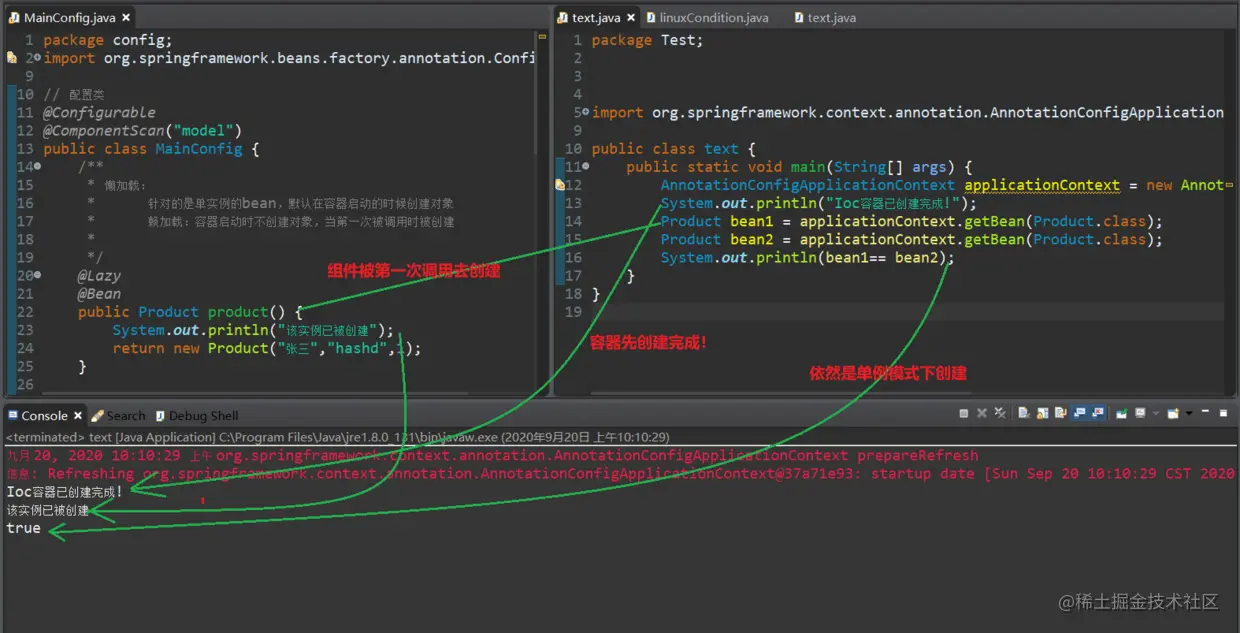
Task: Switch to the Debug Shell tab
Action: (196, 415)
